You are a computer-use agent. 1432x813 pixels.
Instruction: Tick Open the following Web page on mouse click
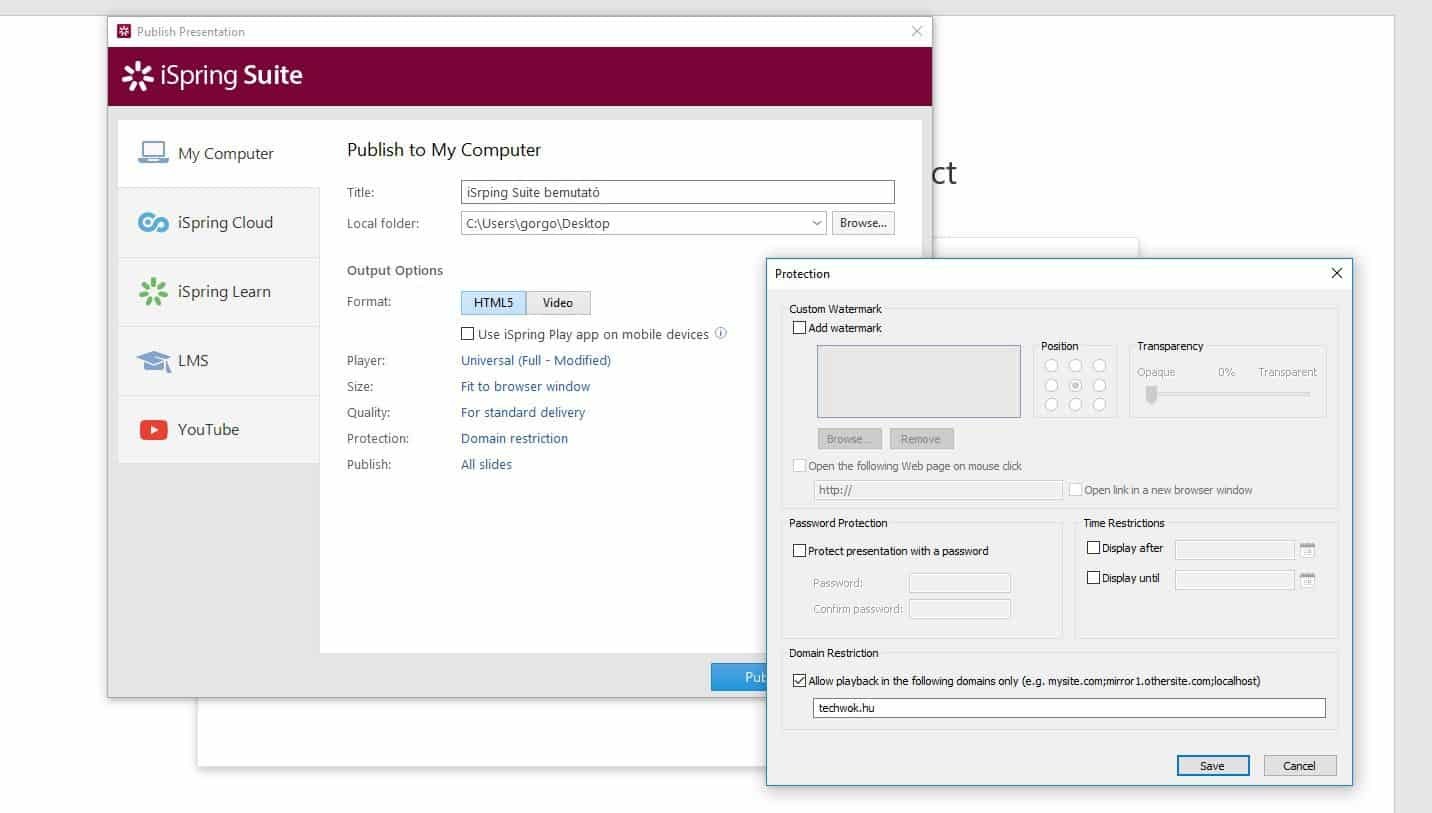[x=799, y=466]
